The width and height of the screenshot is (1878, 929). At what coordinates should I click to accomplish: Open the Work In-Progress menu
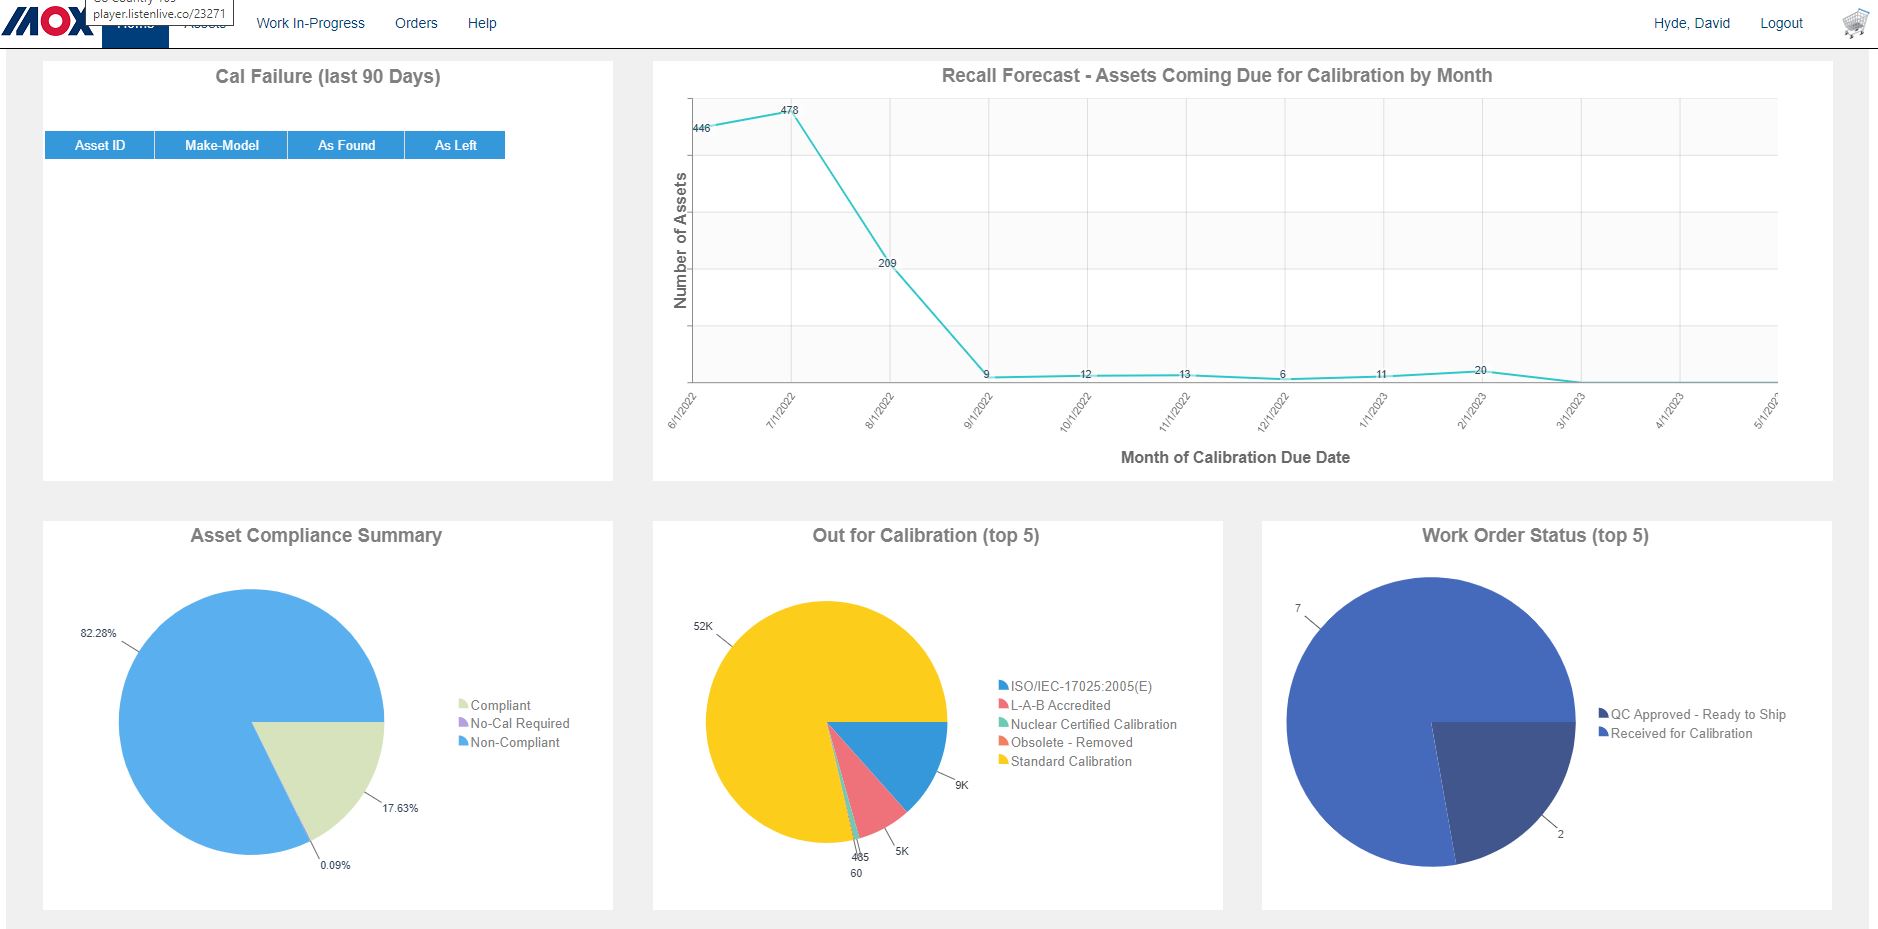point(310,23)
